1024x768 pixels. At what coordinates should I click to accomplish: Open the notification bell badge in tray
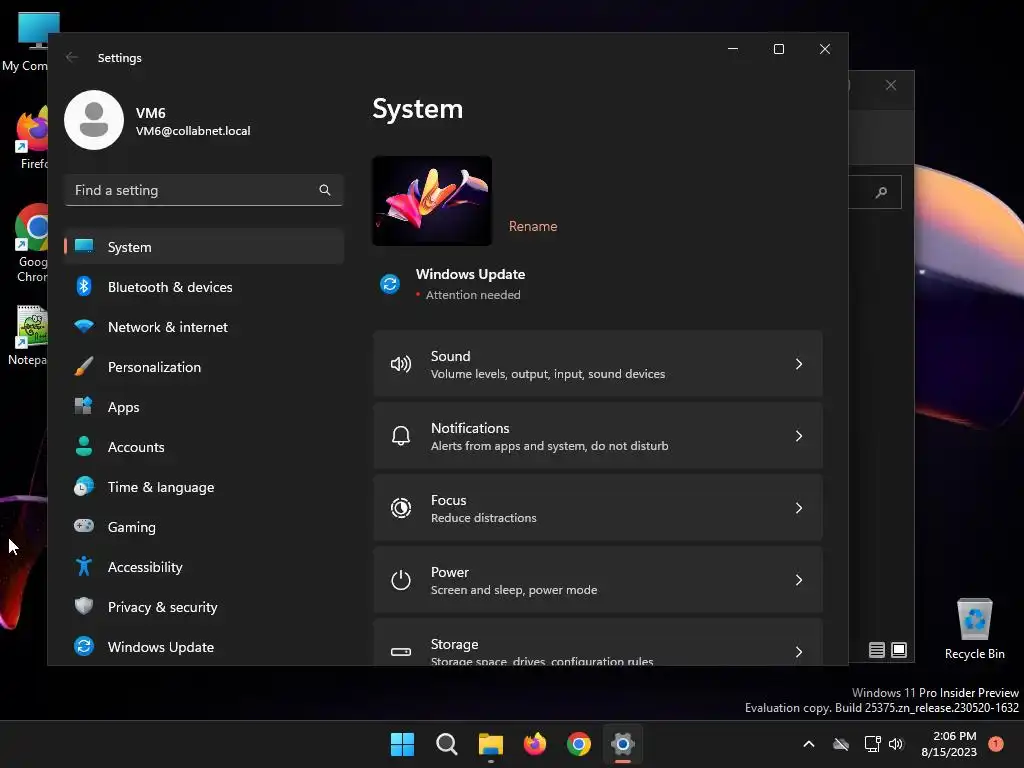coord(996,744)
